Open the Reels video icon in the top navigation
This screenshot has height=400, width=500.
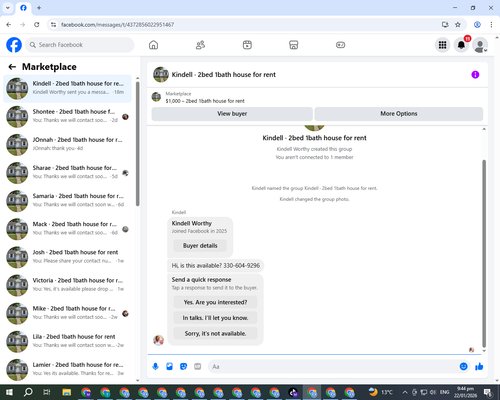point(247,45)
